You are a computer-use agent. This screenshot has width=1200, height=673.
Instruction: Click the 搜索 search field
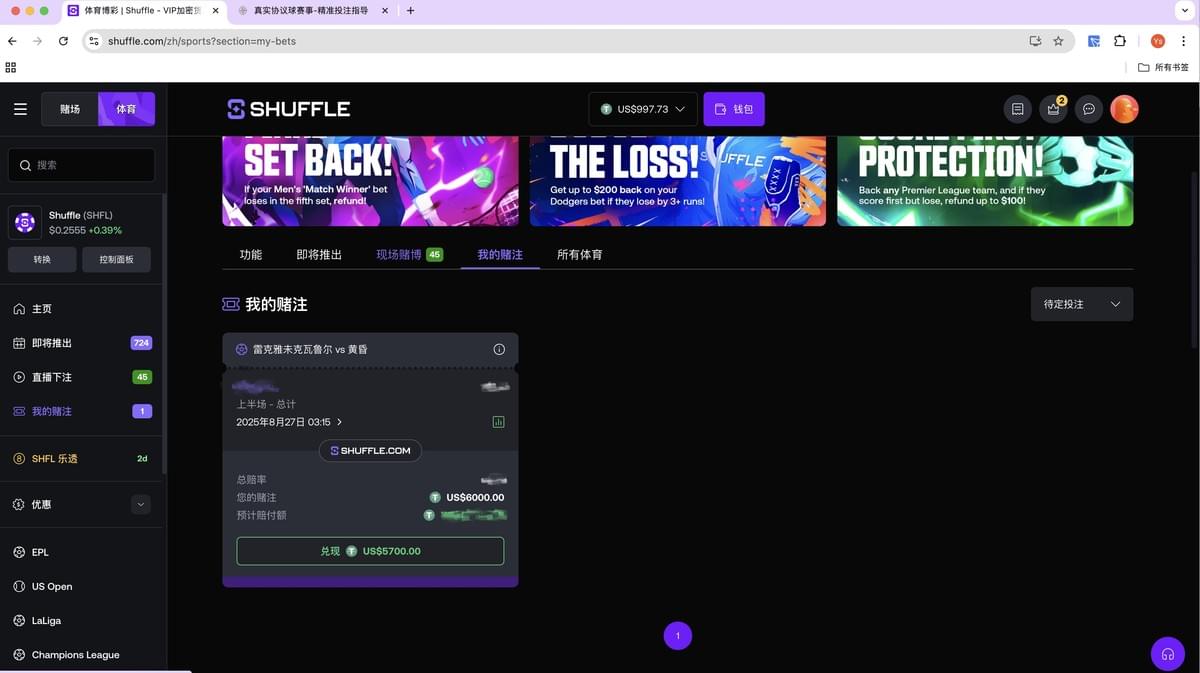82,165
